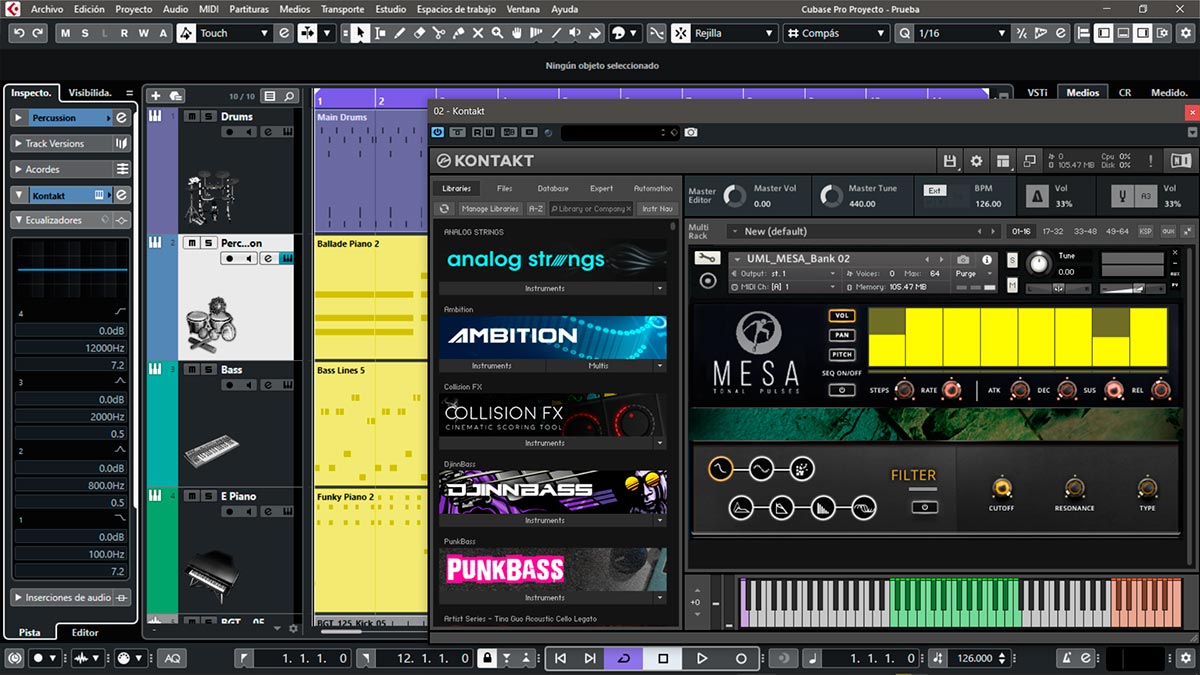
Task: Adjust the MESA Resonance knob
Action: [1074, 489]
